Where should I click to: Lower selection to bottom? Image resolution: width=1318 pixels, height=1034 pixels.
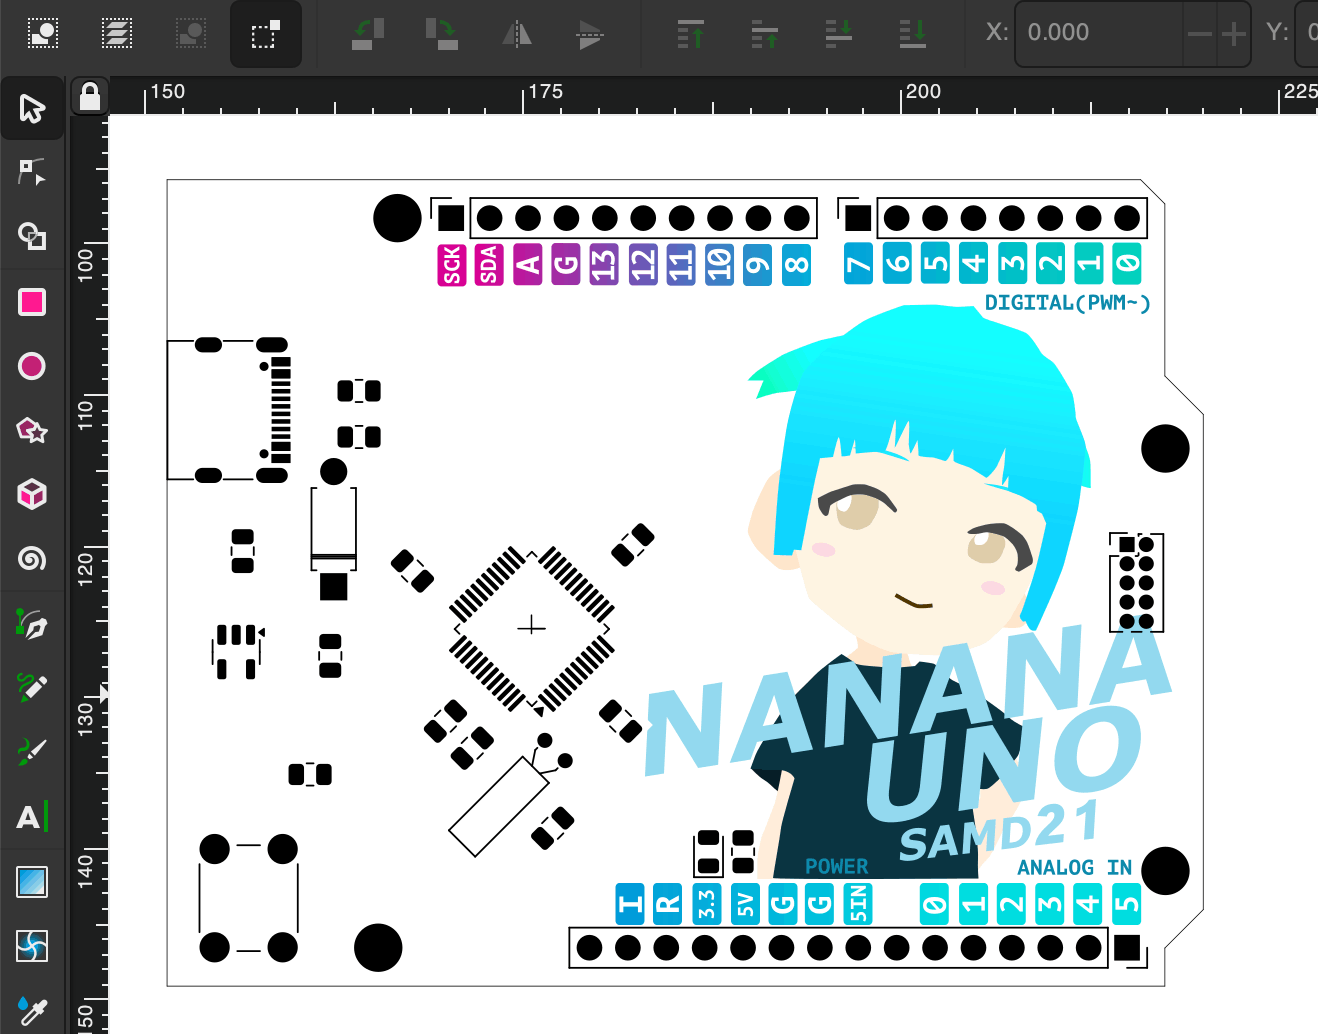click(913, 33)
